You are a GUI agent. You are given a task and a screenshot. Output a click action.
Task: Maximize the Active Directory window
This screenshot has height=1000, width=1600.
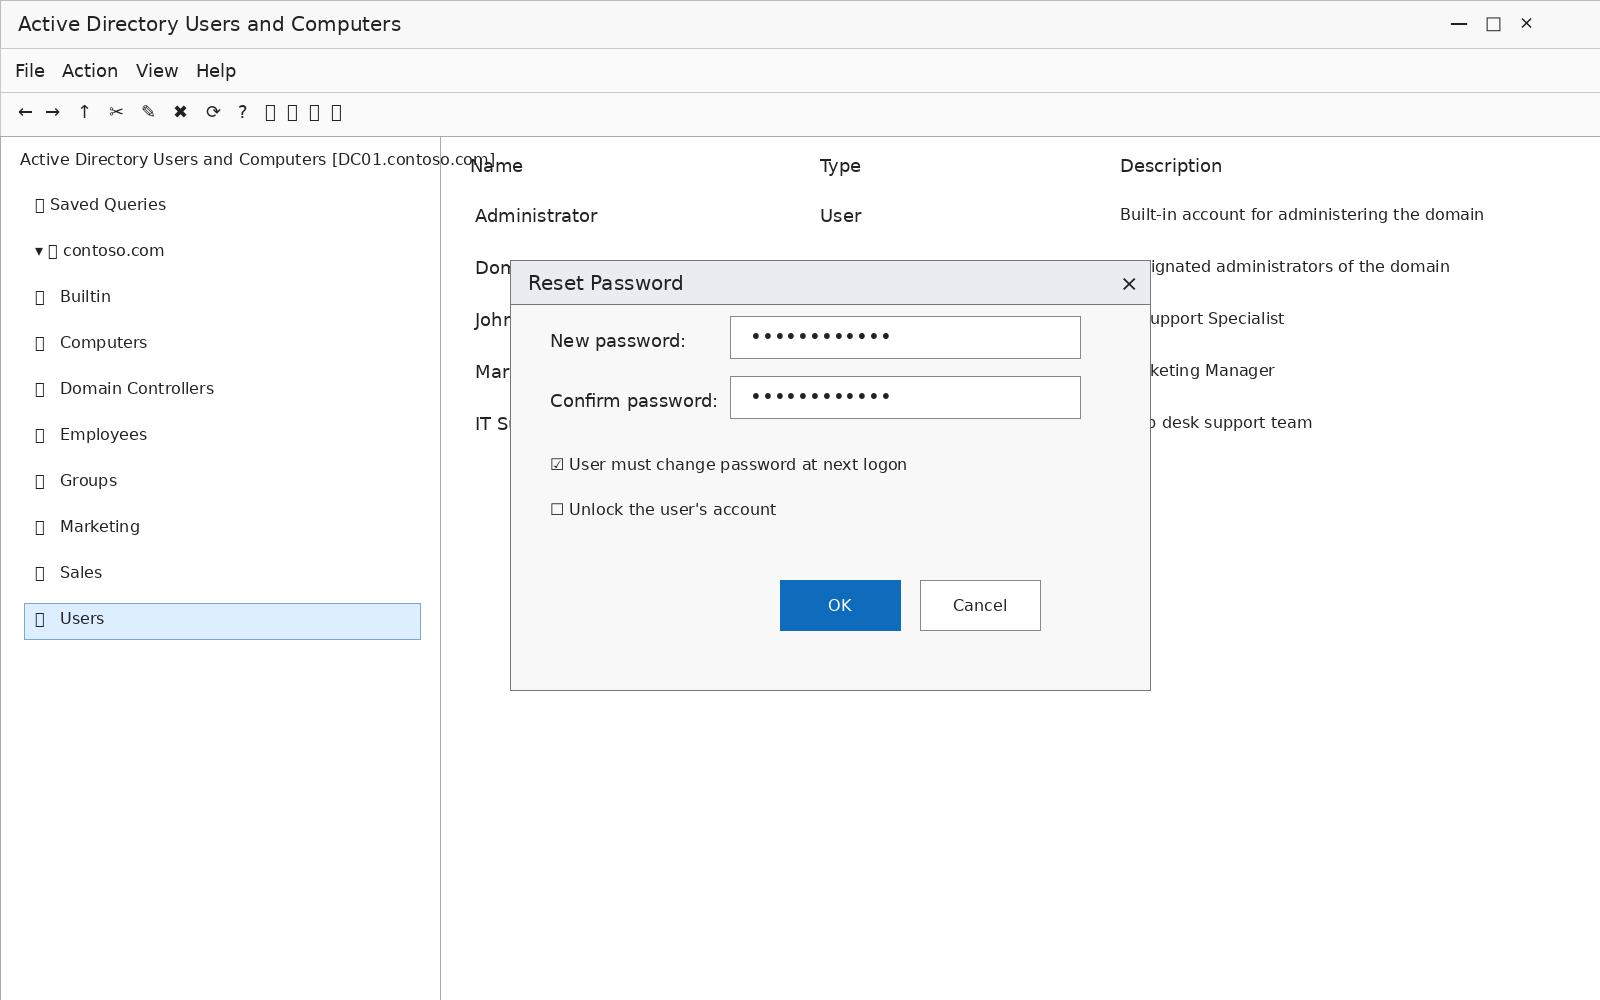click(x=1493, y=24)
